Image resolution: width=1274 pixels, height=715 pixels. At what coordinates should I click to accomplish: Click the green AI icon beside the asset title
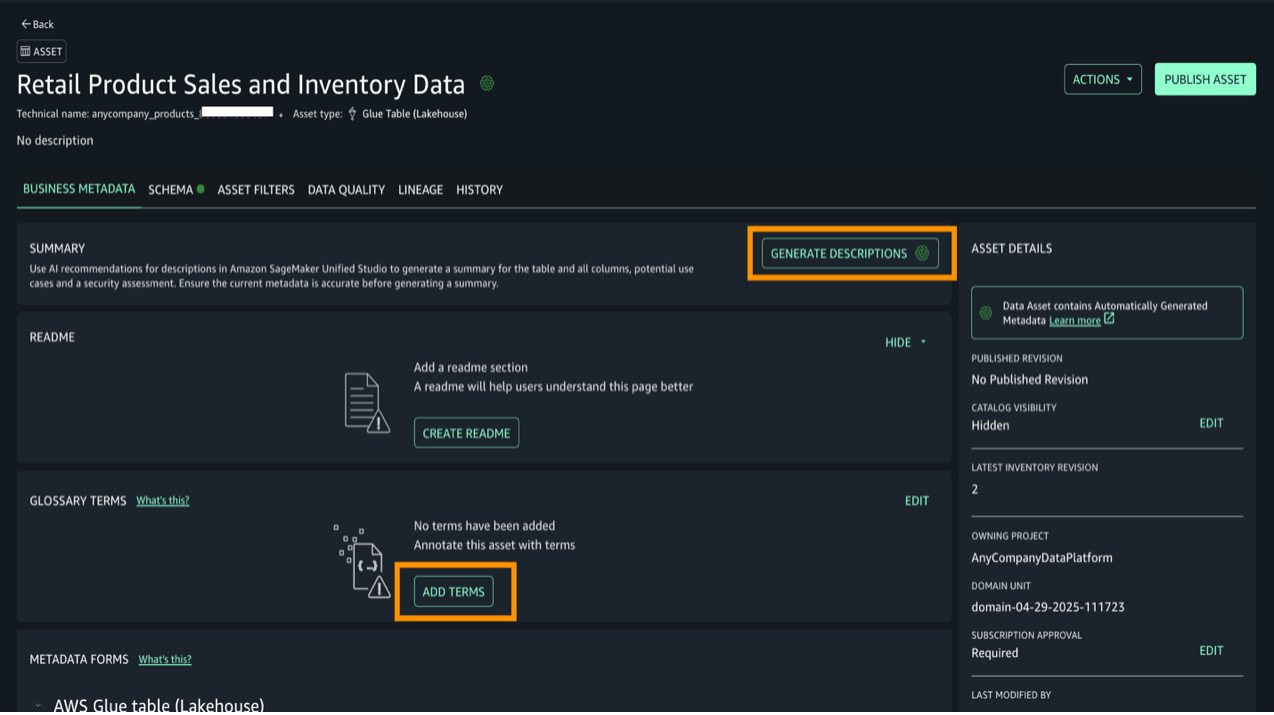tap(487, 84)
